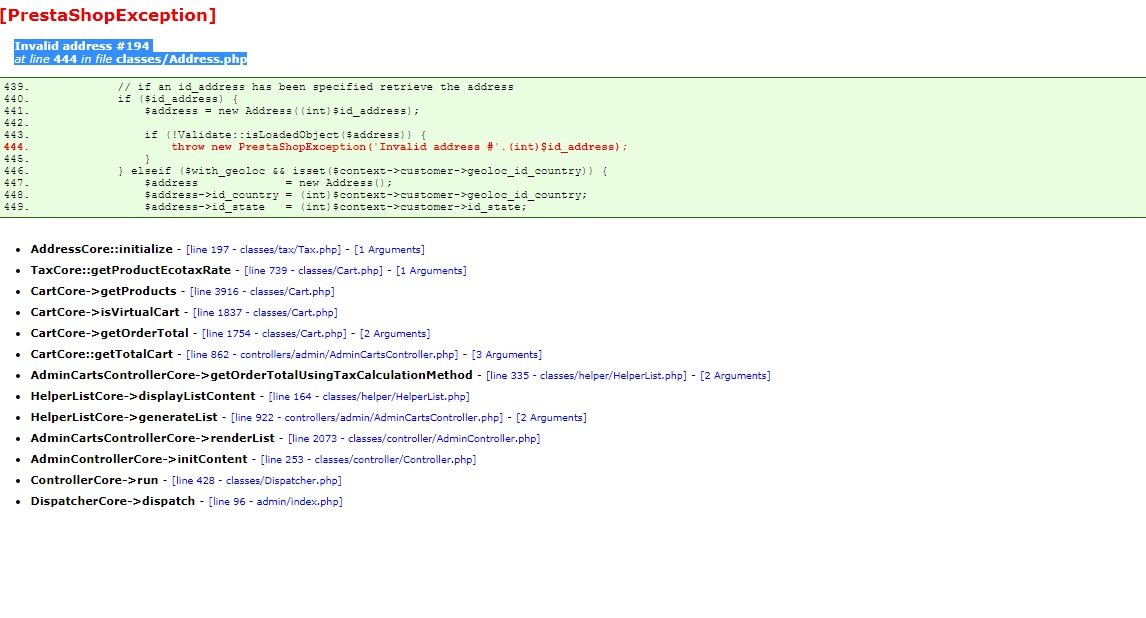Image resolution: width=1146 pixels, height=618 pixels.
Task: Open line 922 AdminCartsController.php link
Action: [367, 418]
